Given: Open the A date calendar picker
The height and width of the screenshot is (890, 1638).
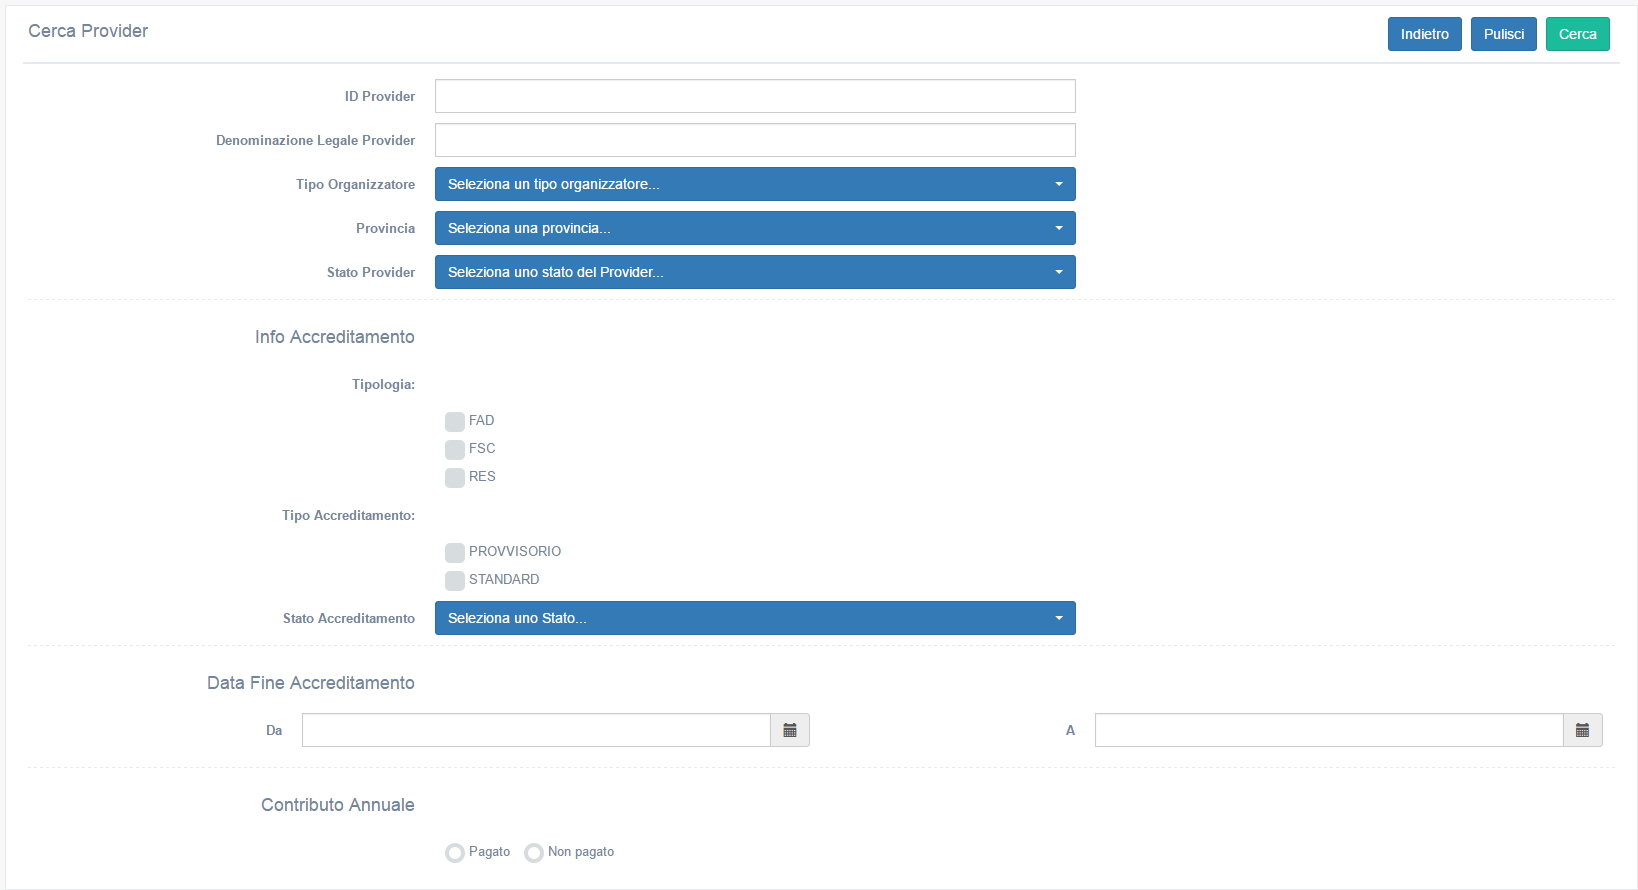Looking at the screenshot, I should [x=1583, y=730].
